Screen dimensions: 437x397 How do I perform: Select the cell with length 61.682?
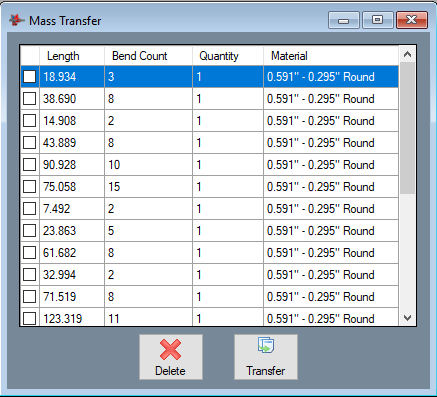click(x=72, y=253)
